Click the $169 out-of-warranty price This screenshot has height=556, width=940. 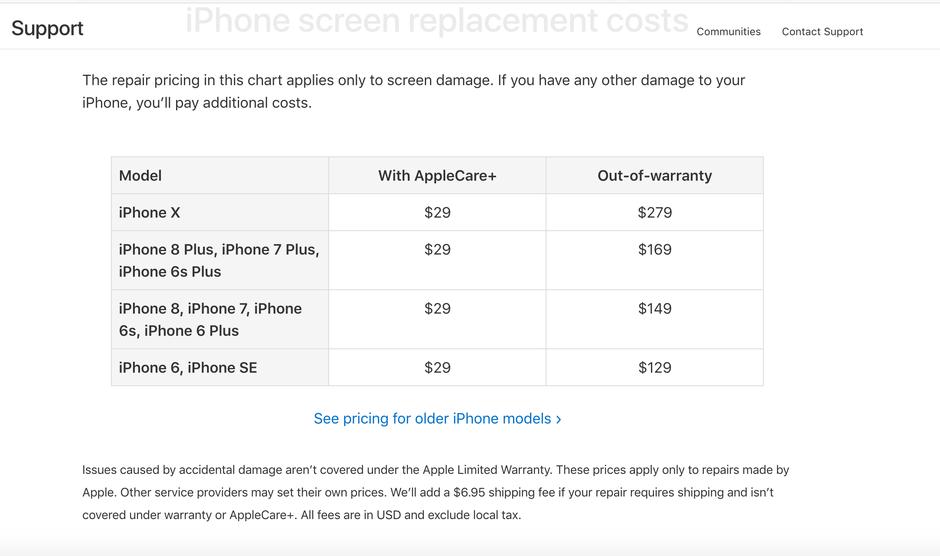tap(655, 250)
